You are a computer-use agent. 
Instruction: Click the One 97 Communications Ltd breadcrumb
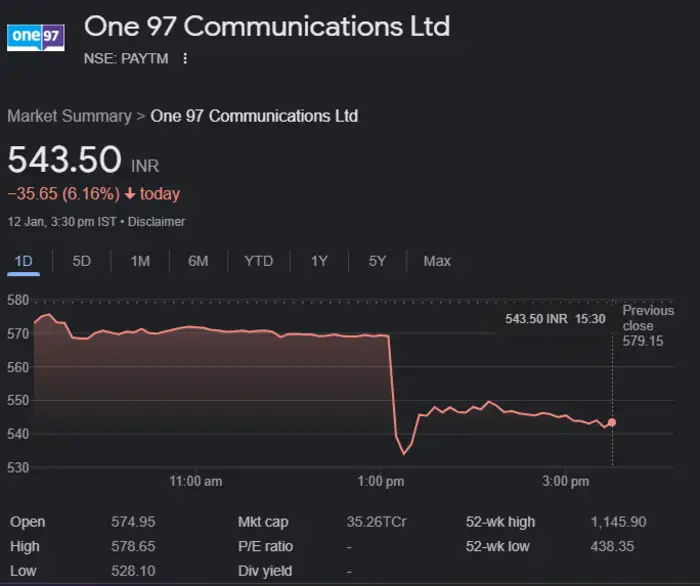coord(254,116)
